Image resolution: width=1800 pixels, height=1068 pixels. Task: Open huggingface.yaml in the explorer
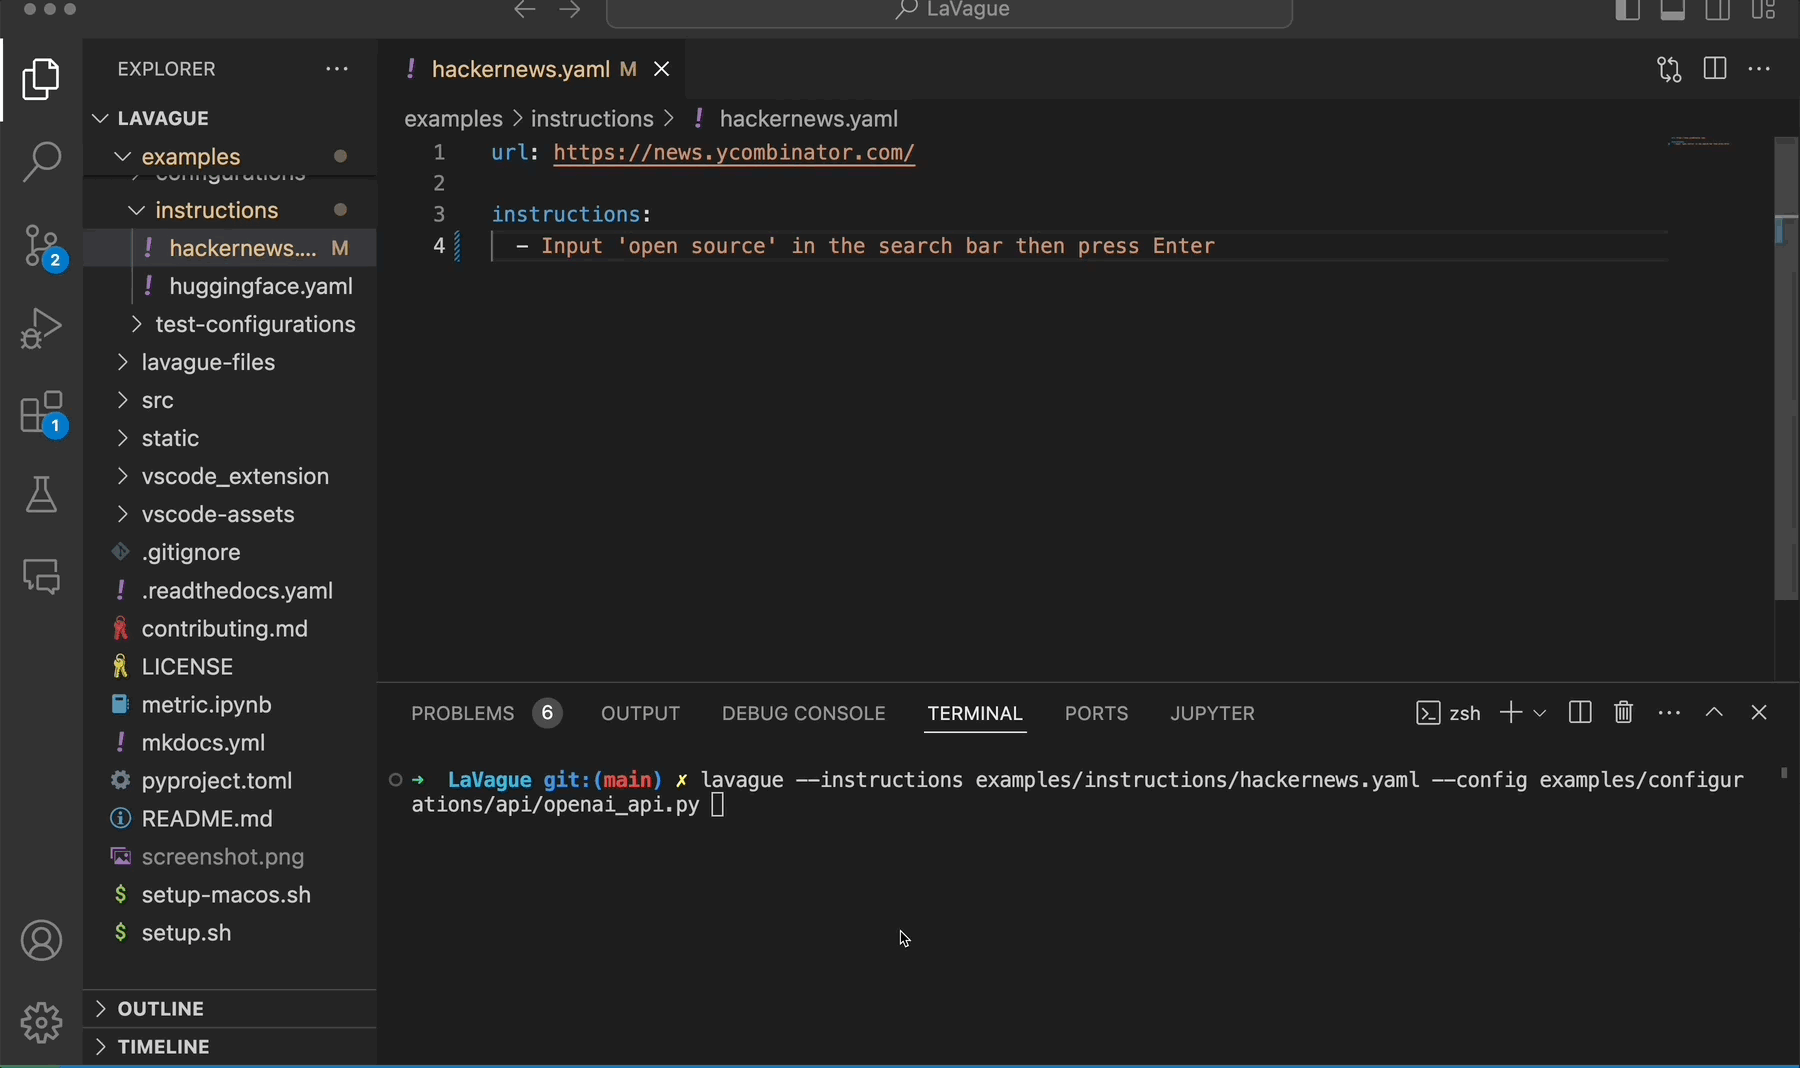coord(230,286)
